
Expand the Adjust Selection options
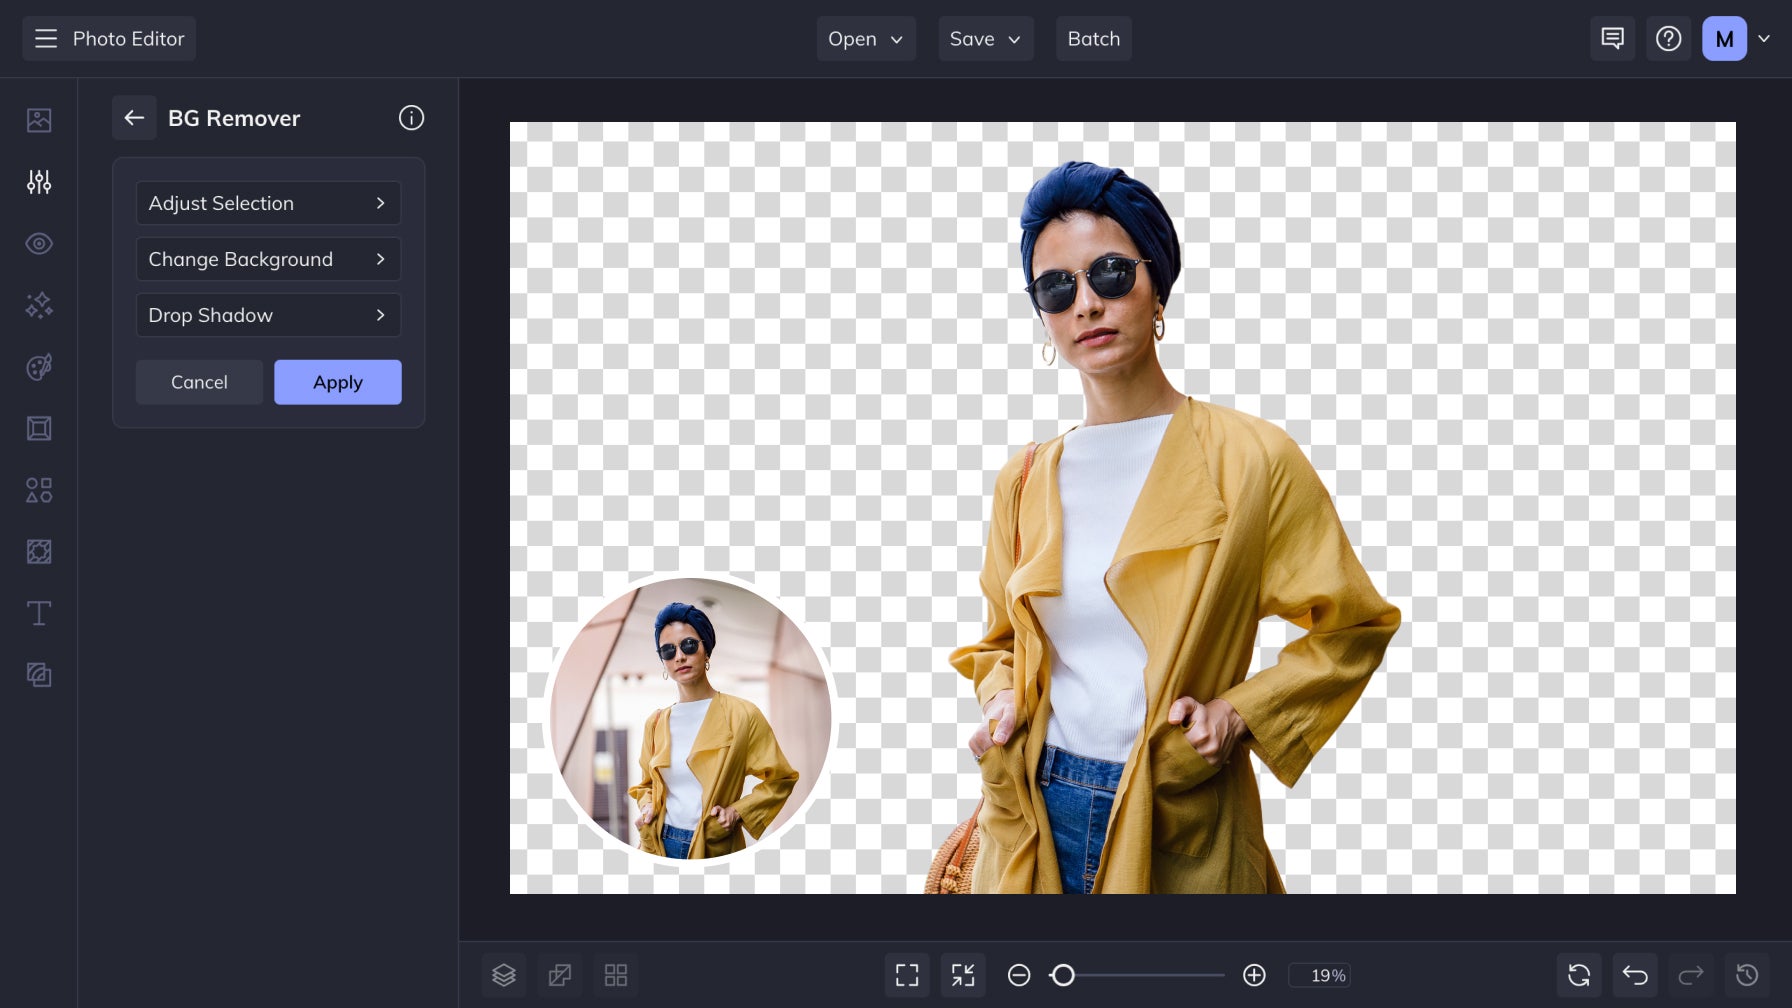pyautogui.click(x=268, y=203)
